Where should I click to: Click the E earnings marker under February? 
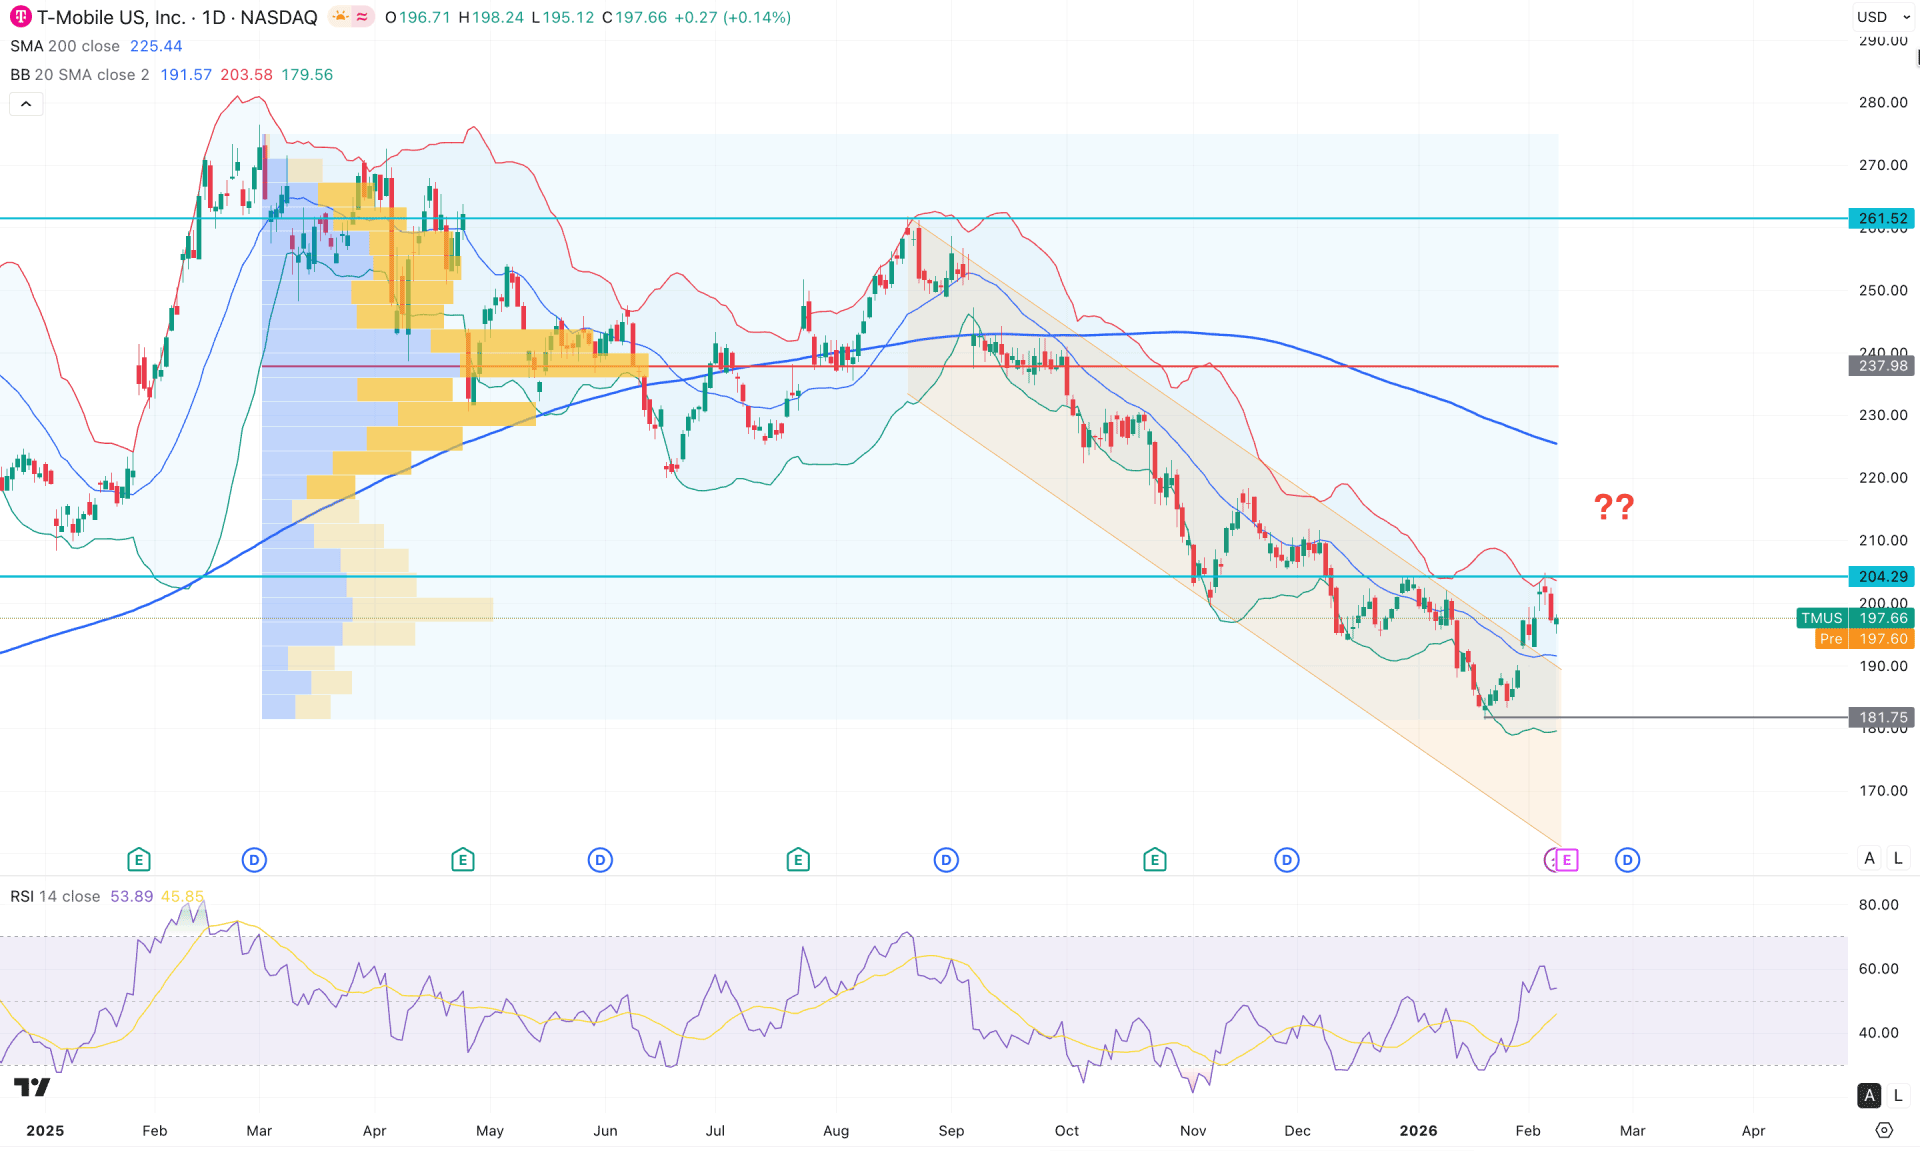[x=138, y=859]
